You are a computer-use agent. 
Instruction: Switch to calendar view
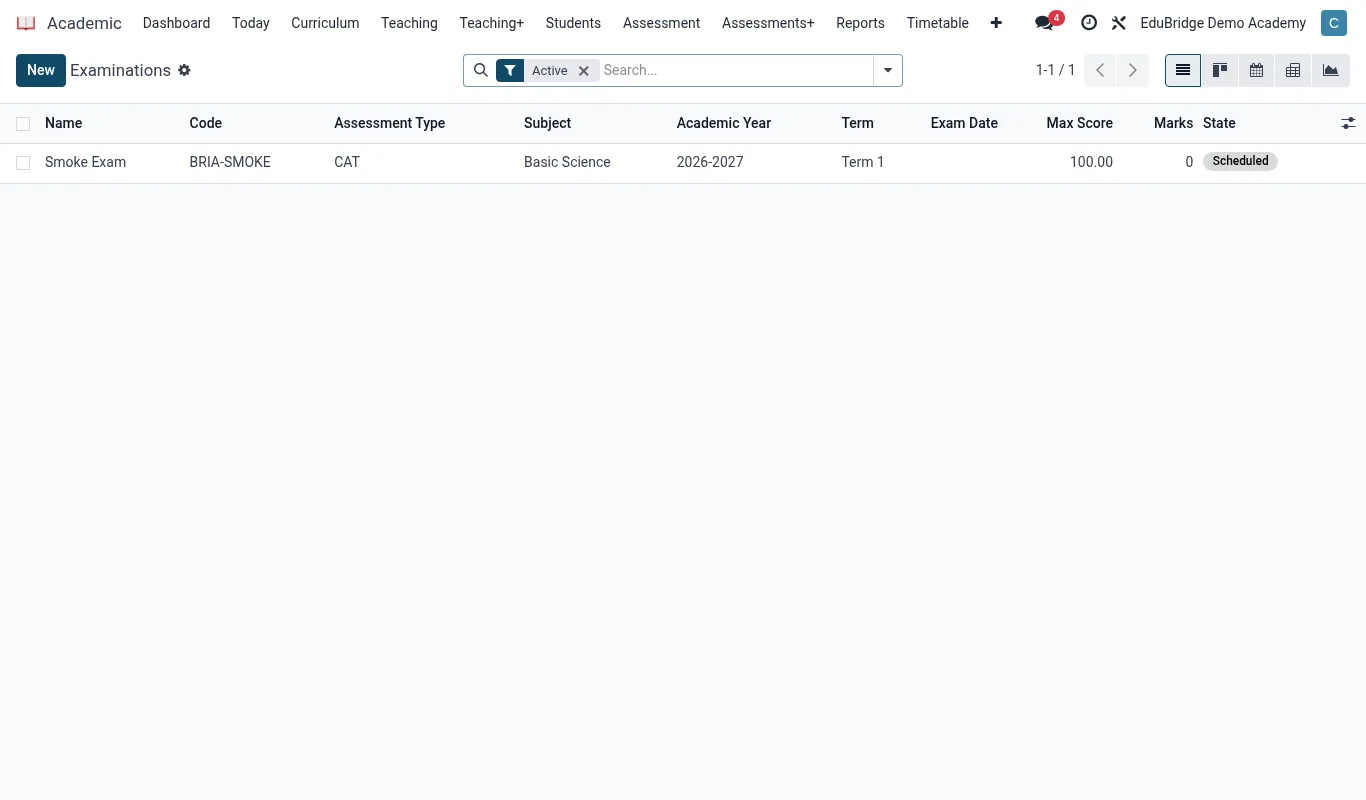[1256, 70]
